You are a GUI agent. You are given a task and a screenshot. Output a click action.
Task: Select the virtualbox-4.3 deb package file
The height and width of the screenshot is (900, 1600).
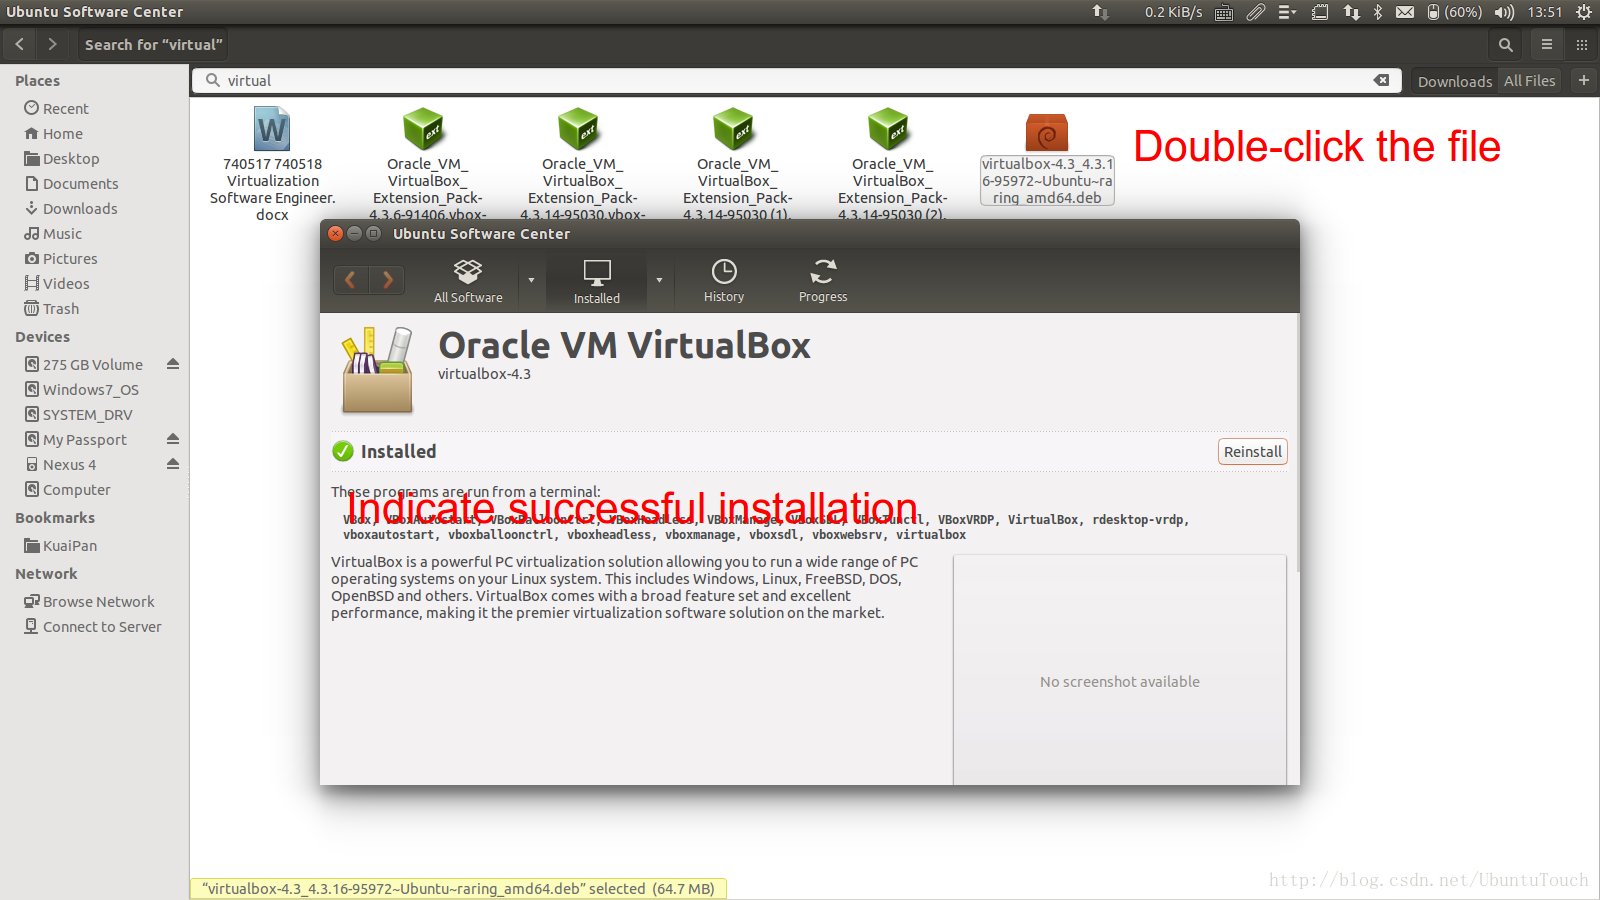pyautogui.click(x=1047, y=158)
